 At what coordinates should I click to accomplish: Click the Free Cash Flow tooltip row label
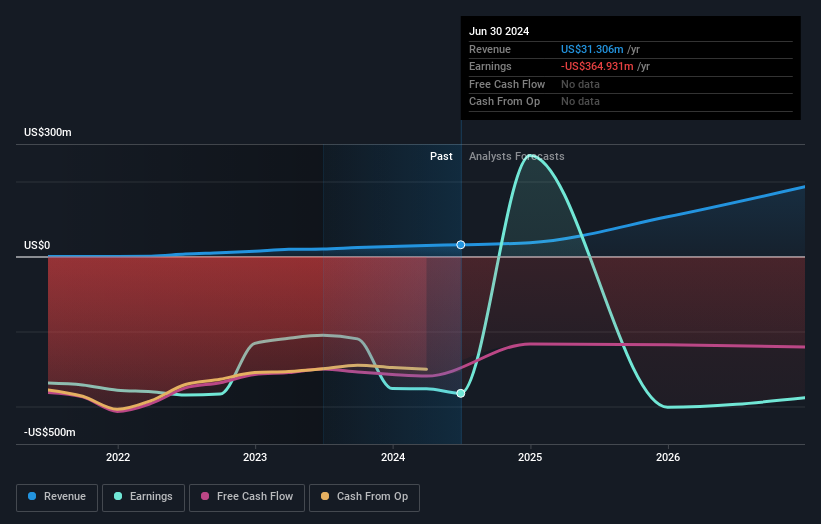507,84
